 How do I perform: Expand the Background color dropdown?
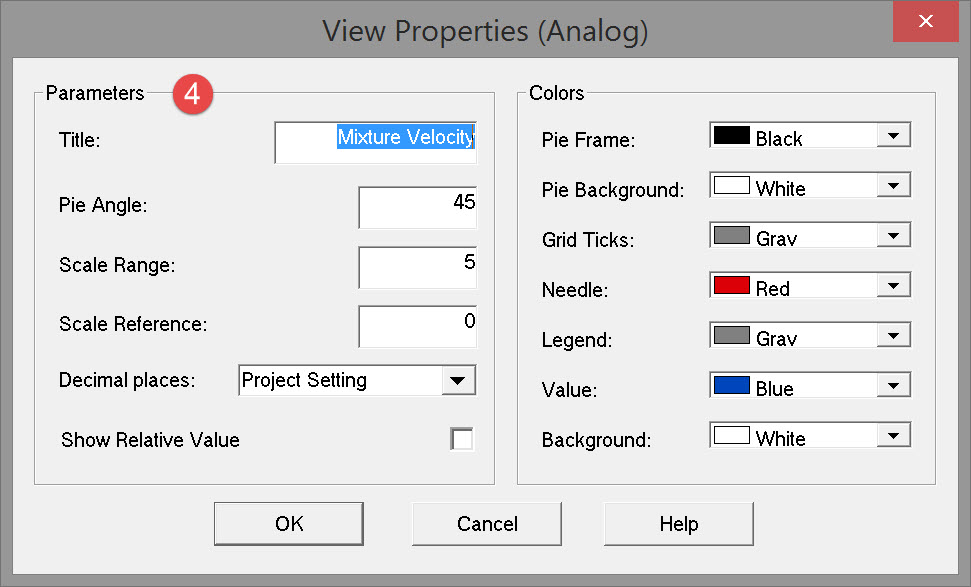pos(893,437)
